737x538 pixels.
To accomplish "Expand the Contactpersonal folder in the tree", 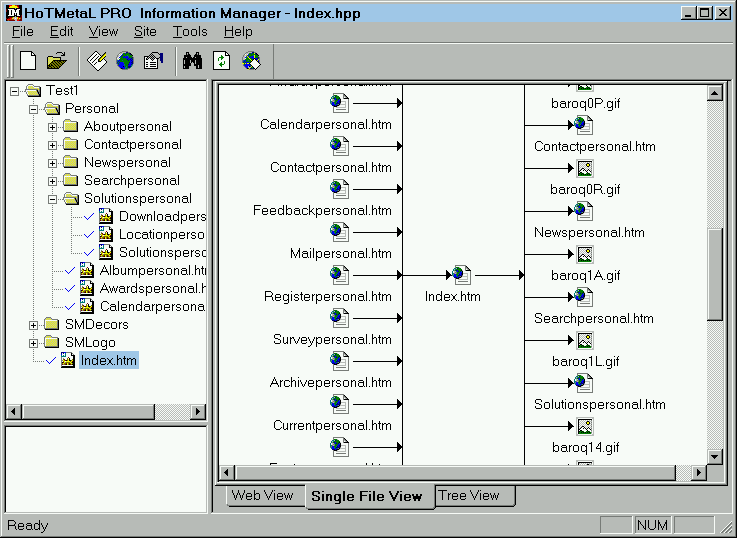I will pos(52,145).
